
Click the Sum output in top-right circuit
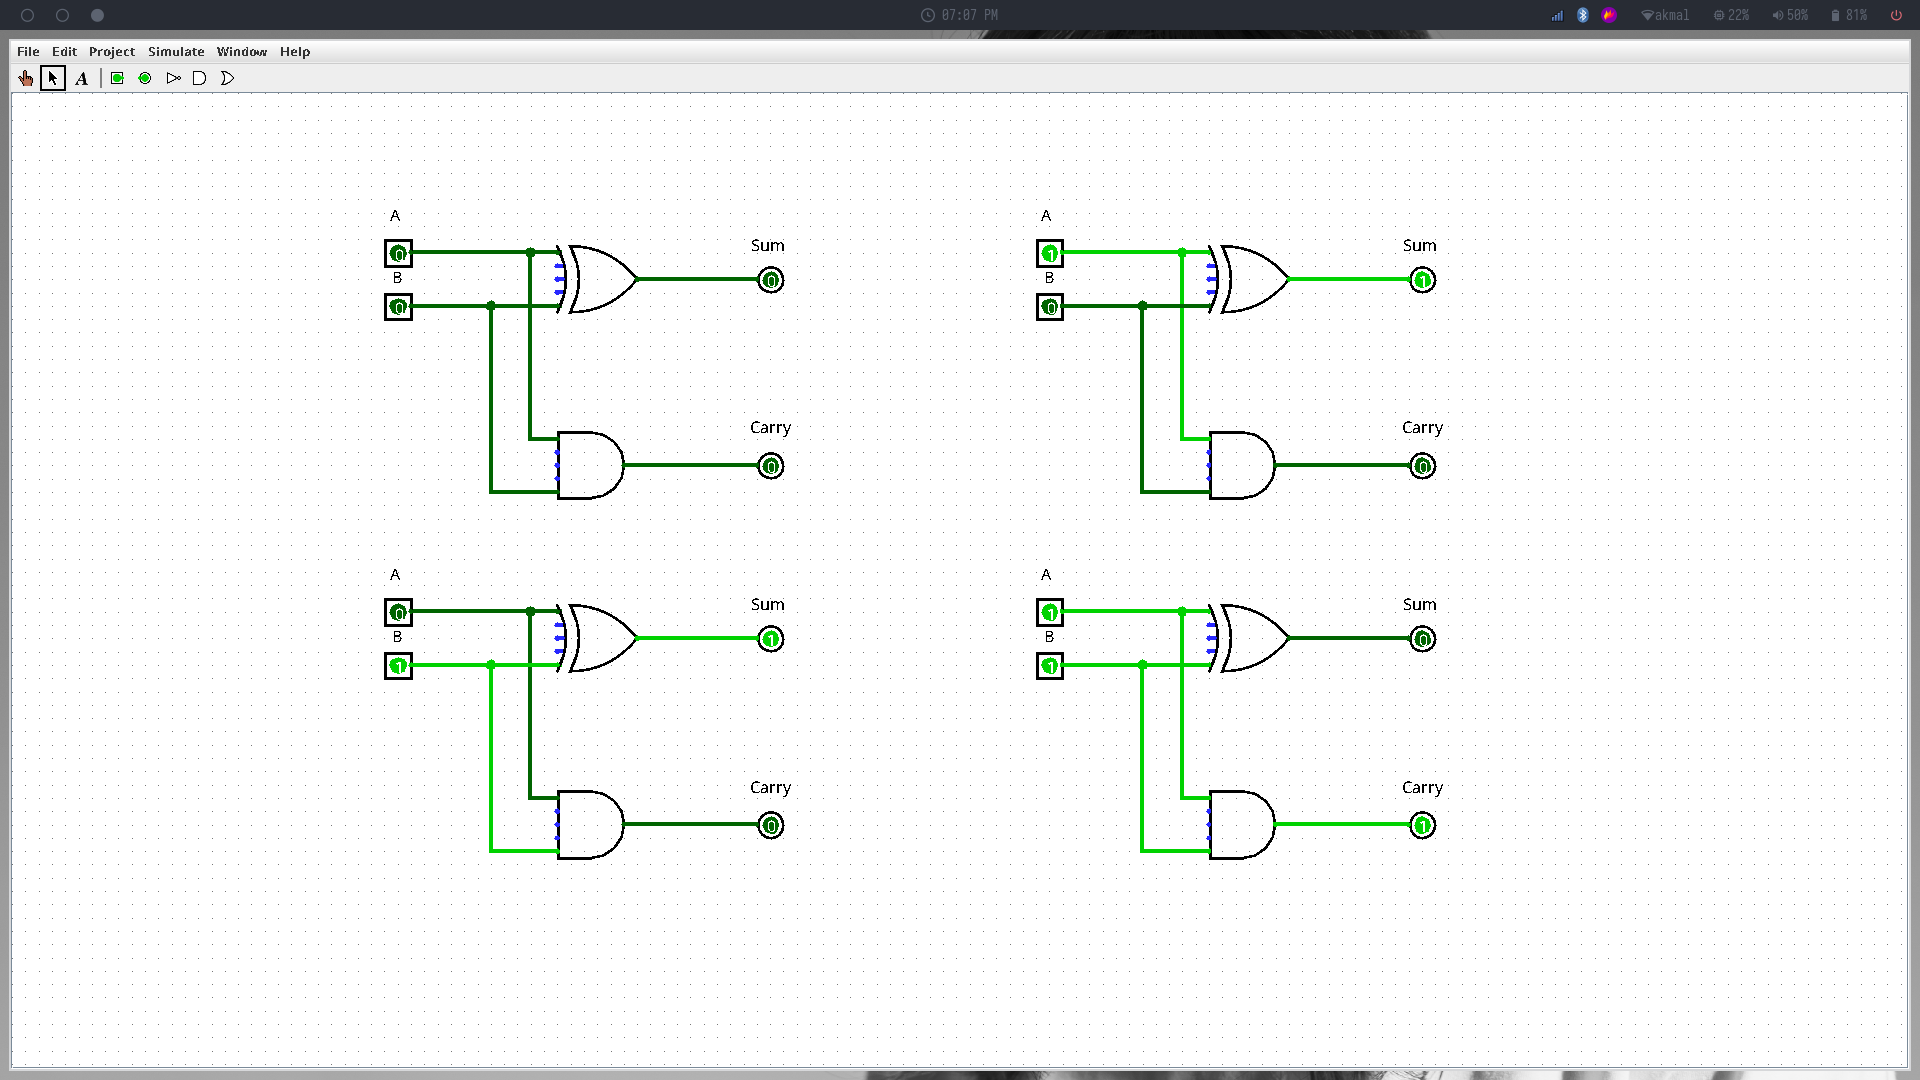pos(1422,281)
